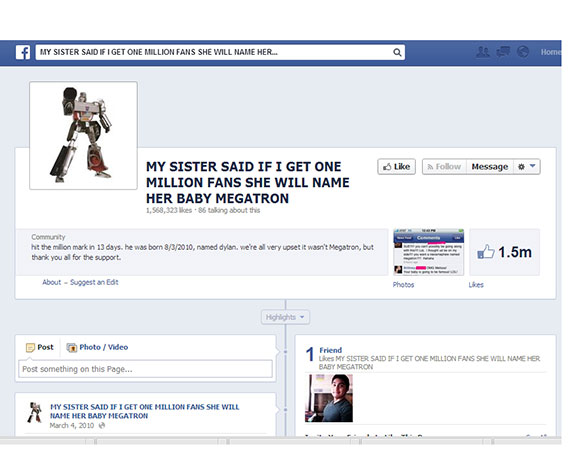
Task: Open the Photos label link
Action: 403,285
